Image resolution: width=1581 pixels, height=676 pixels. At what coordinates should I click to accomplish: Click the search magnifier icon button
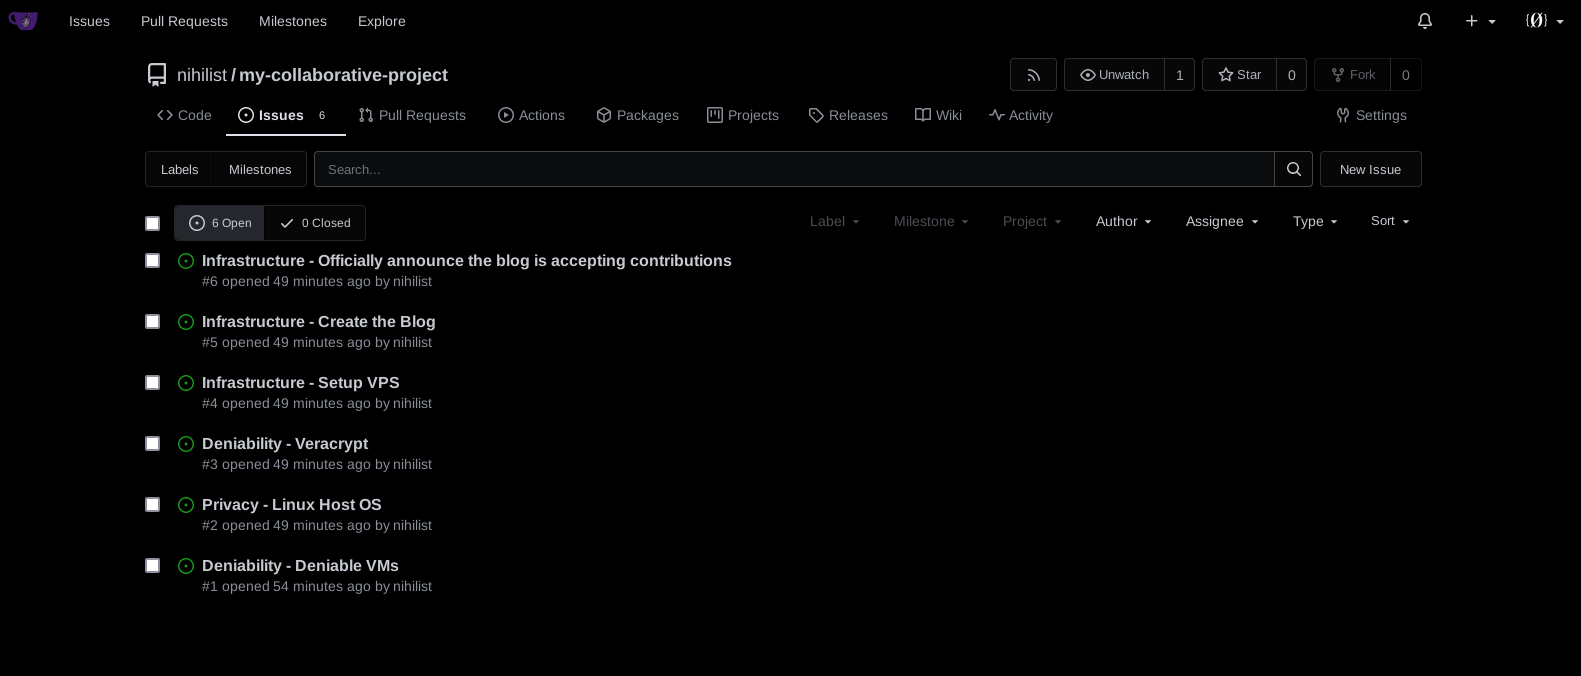[x=1293, y=169]
